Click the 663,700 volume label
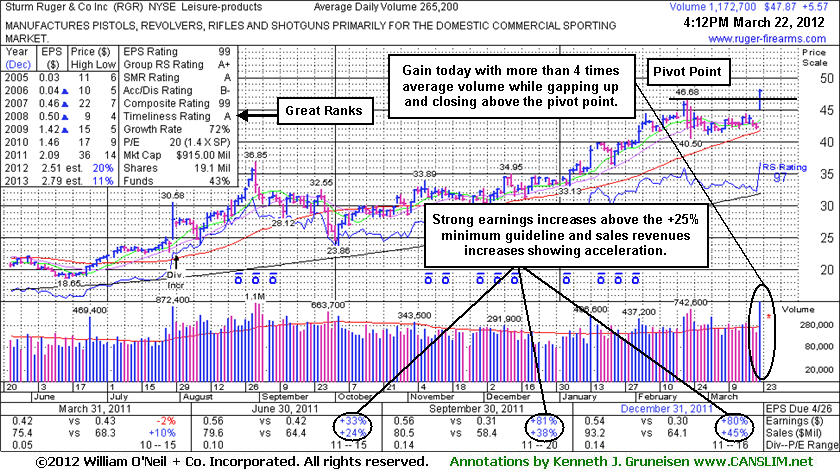The height and width of the screenshot is (472, 840). click(x=328, y=305)
